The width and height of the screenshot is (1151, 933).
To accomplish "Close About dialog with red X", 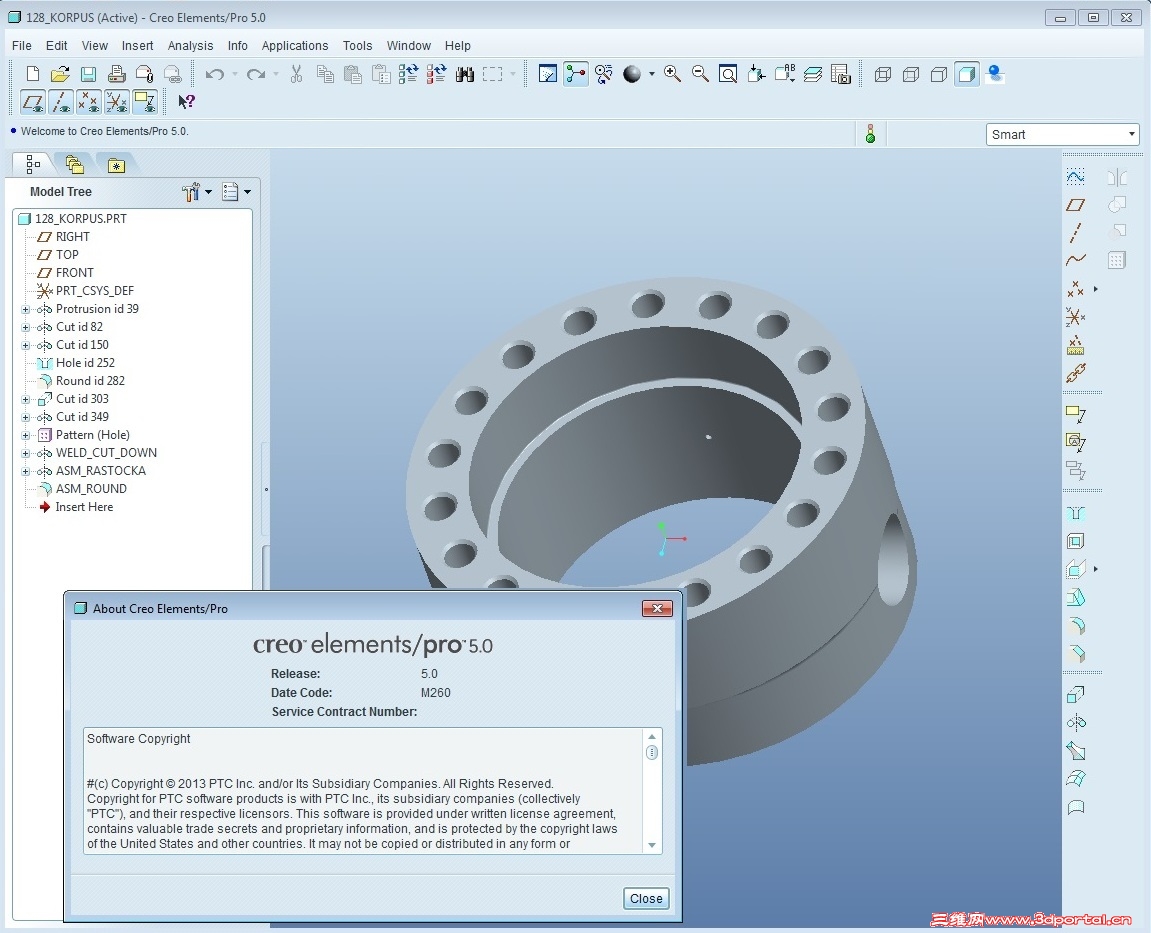I will [x=657, y=609].
